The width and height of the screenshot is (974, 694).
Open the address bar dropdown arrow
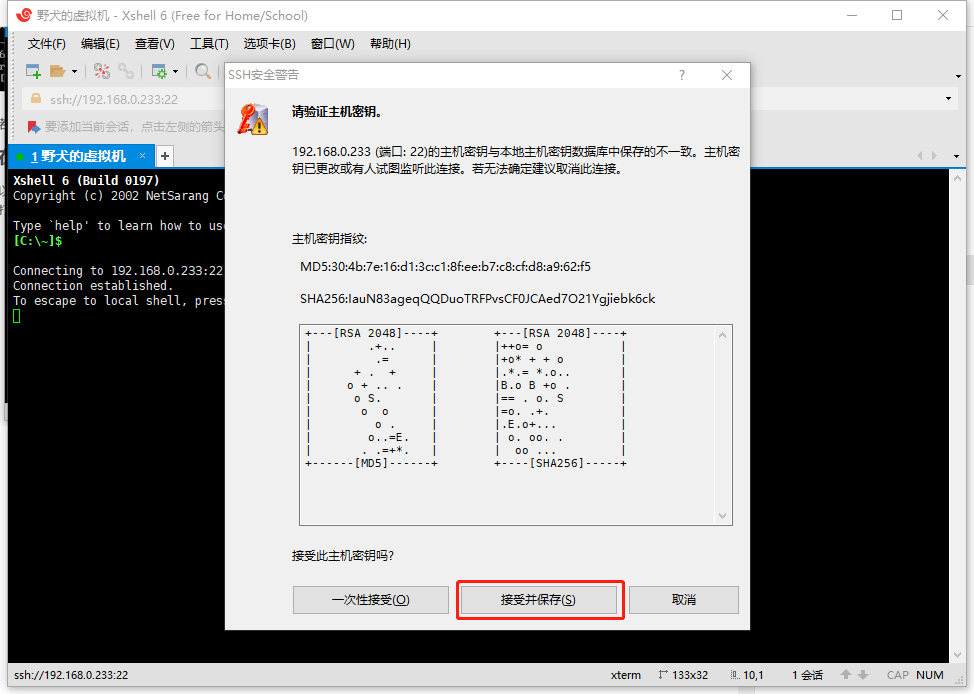949,99
